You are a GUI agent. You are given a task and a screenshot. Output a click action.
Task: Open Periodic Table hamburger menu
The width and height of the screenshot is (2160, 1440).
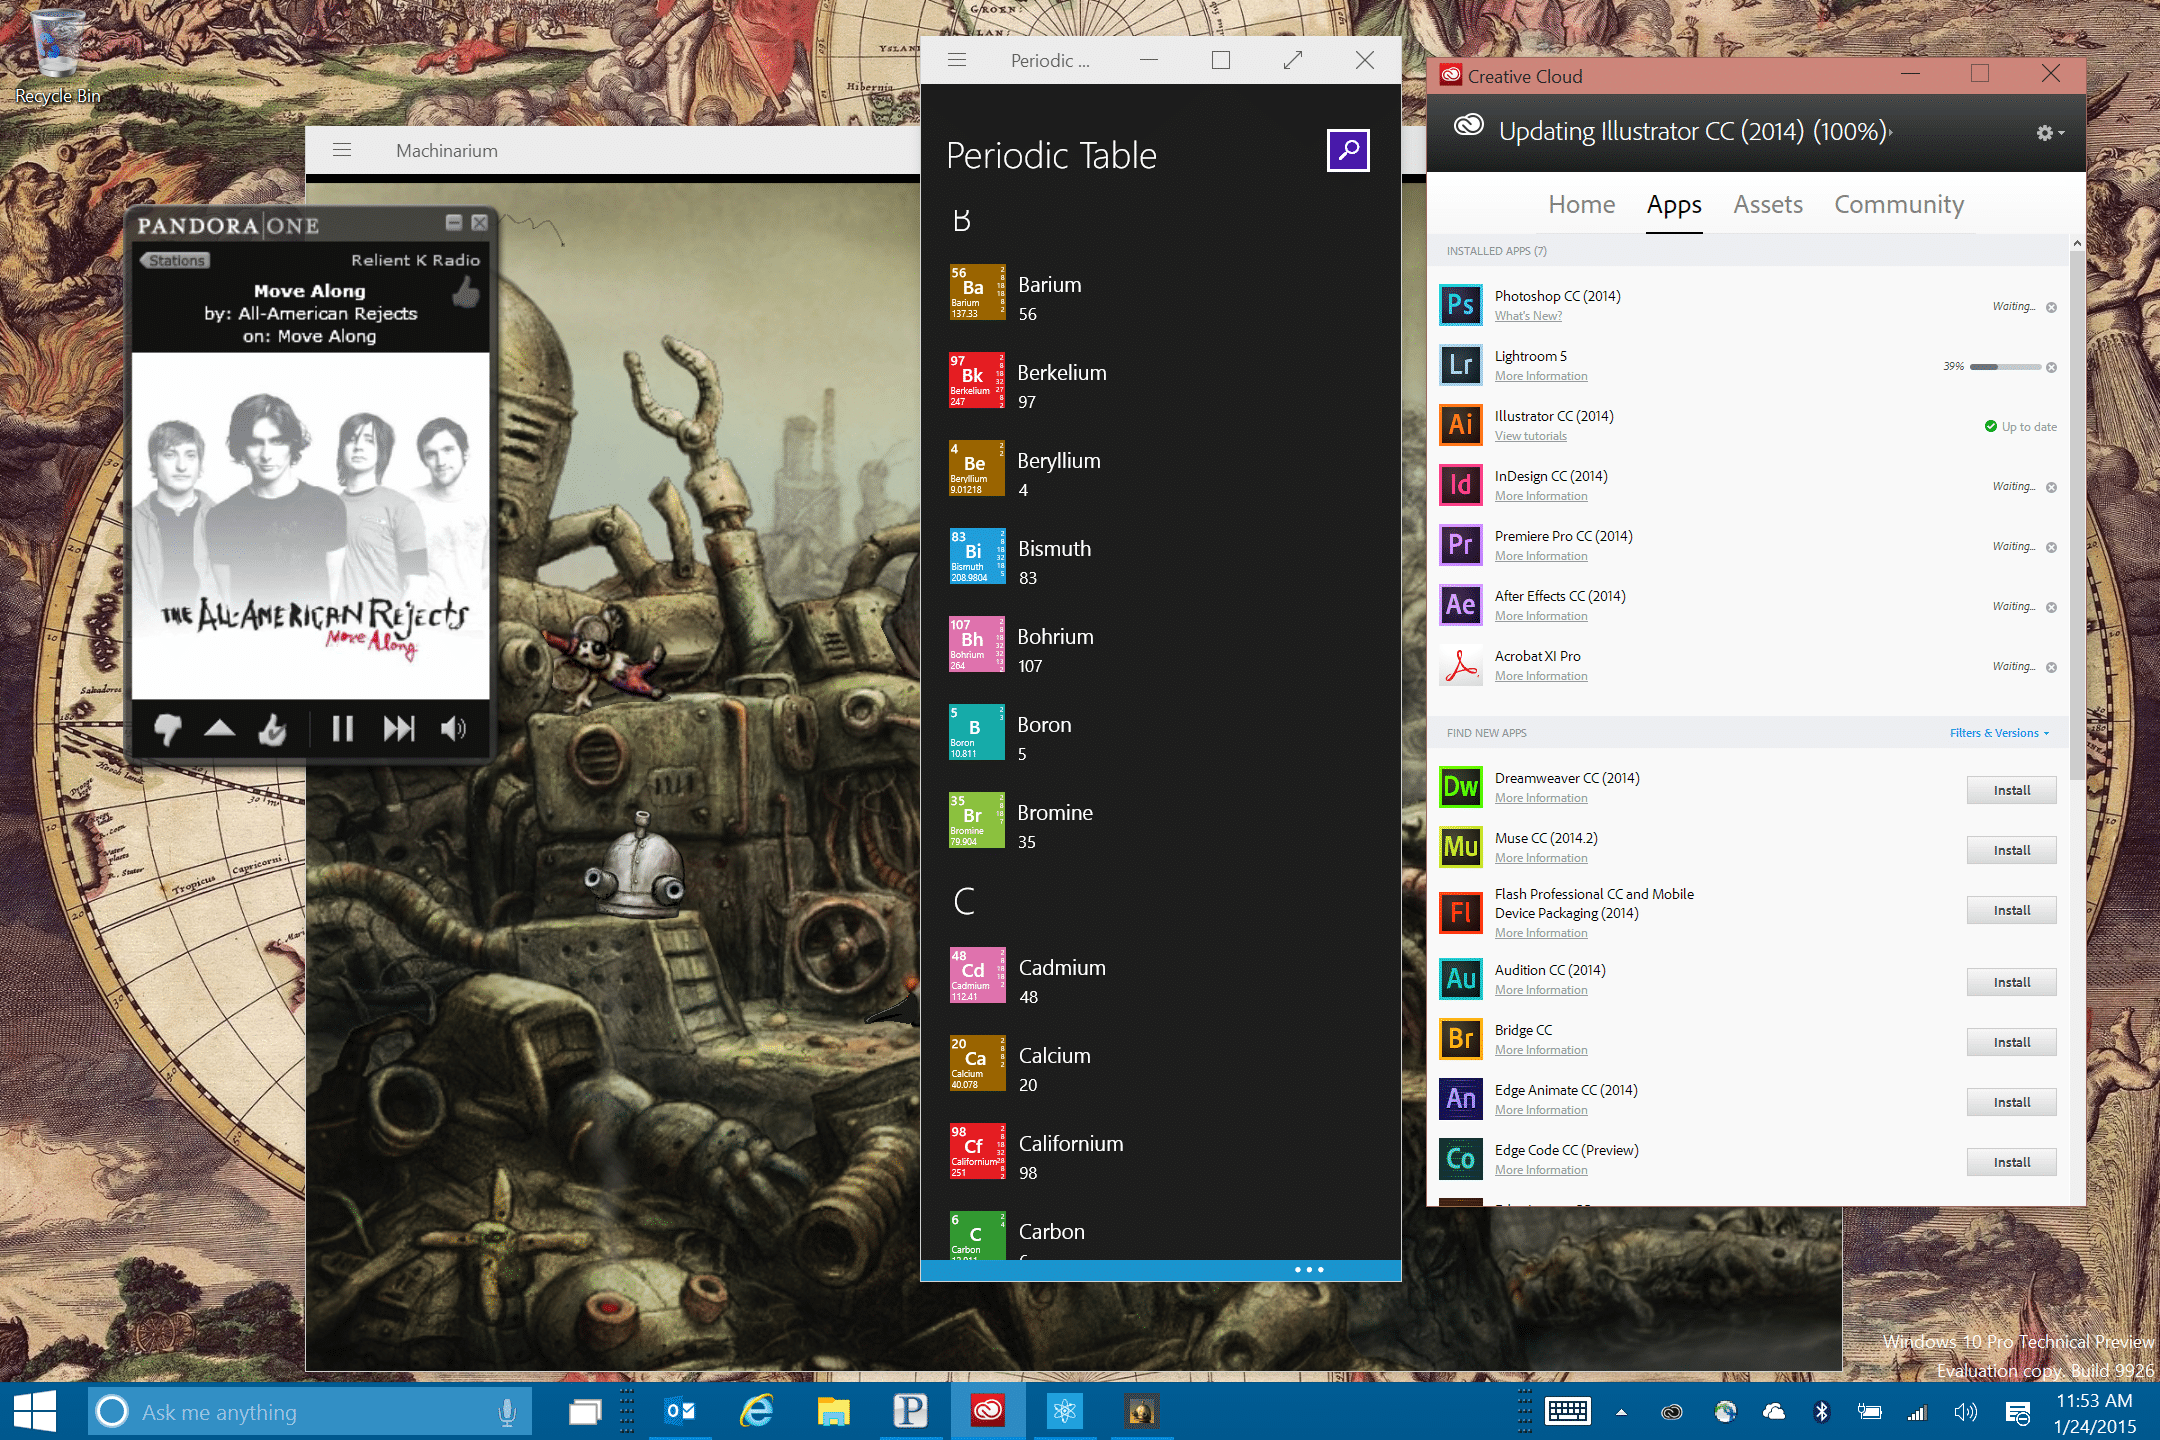[957, 60]
